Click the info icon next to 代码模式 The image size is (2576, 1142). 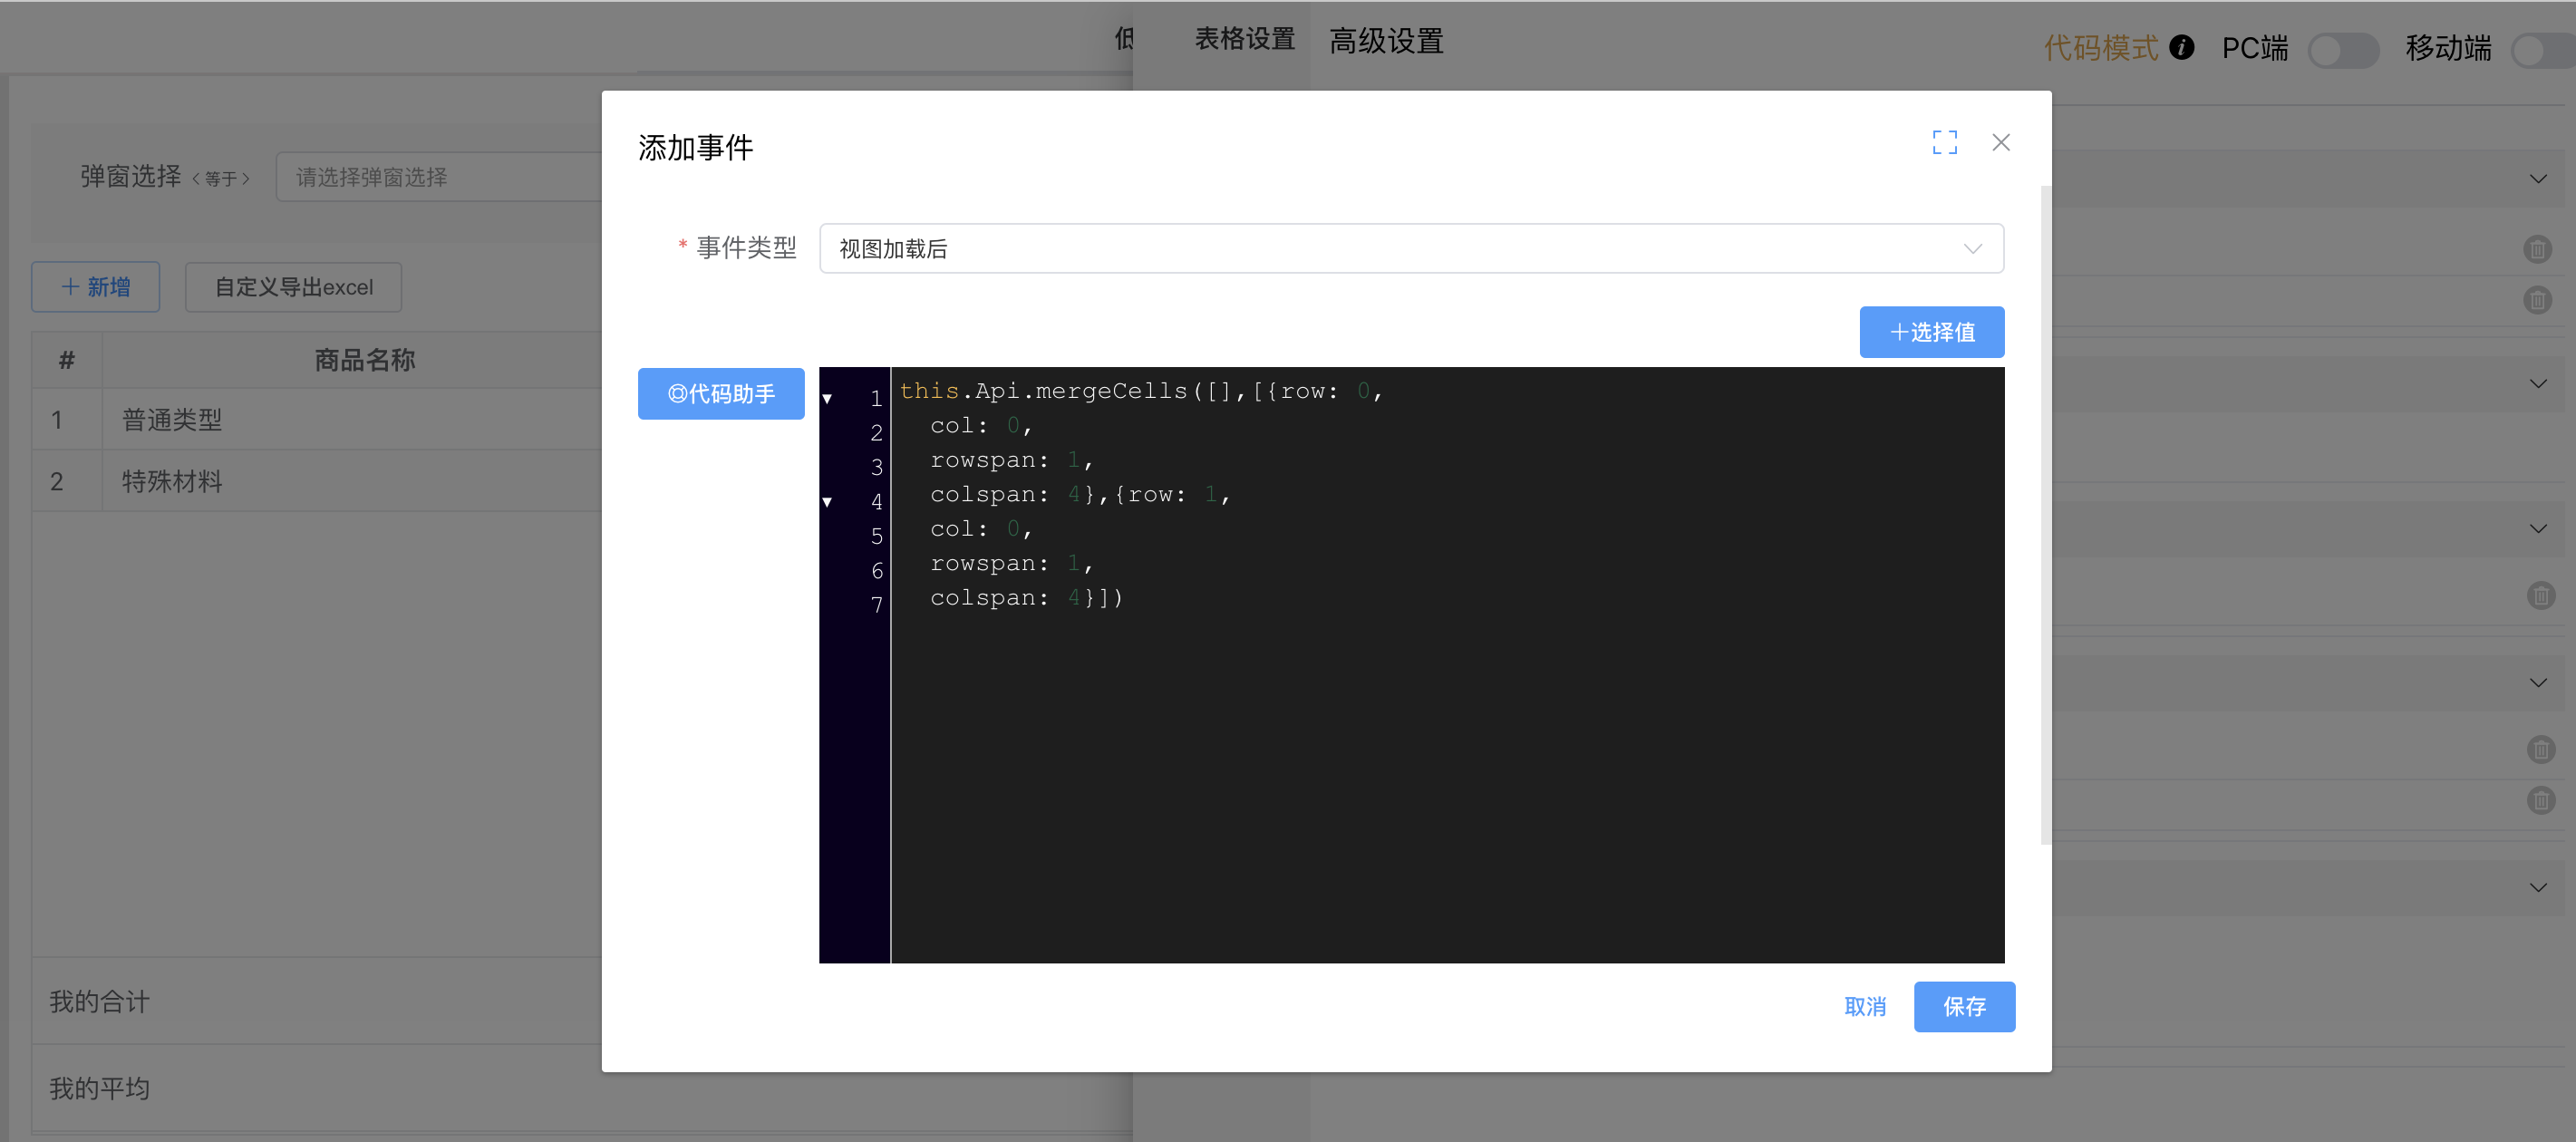click(2182, 47)
